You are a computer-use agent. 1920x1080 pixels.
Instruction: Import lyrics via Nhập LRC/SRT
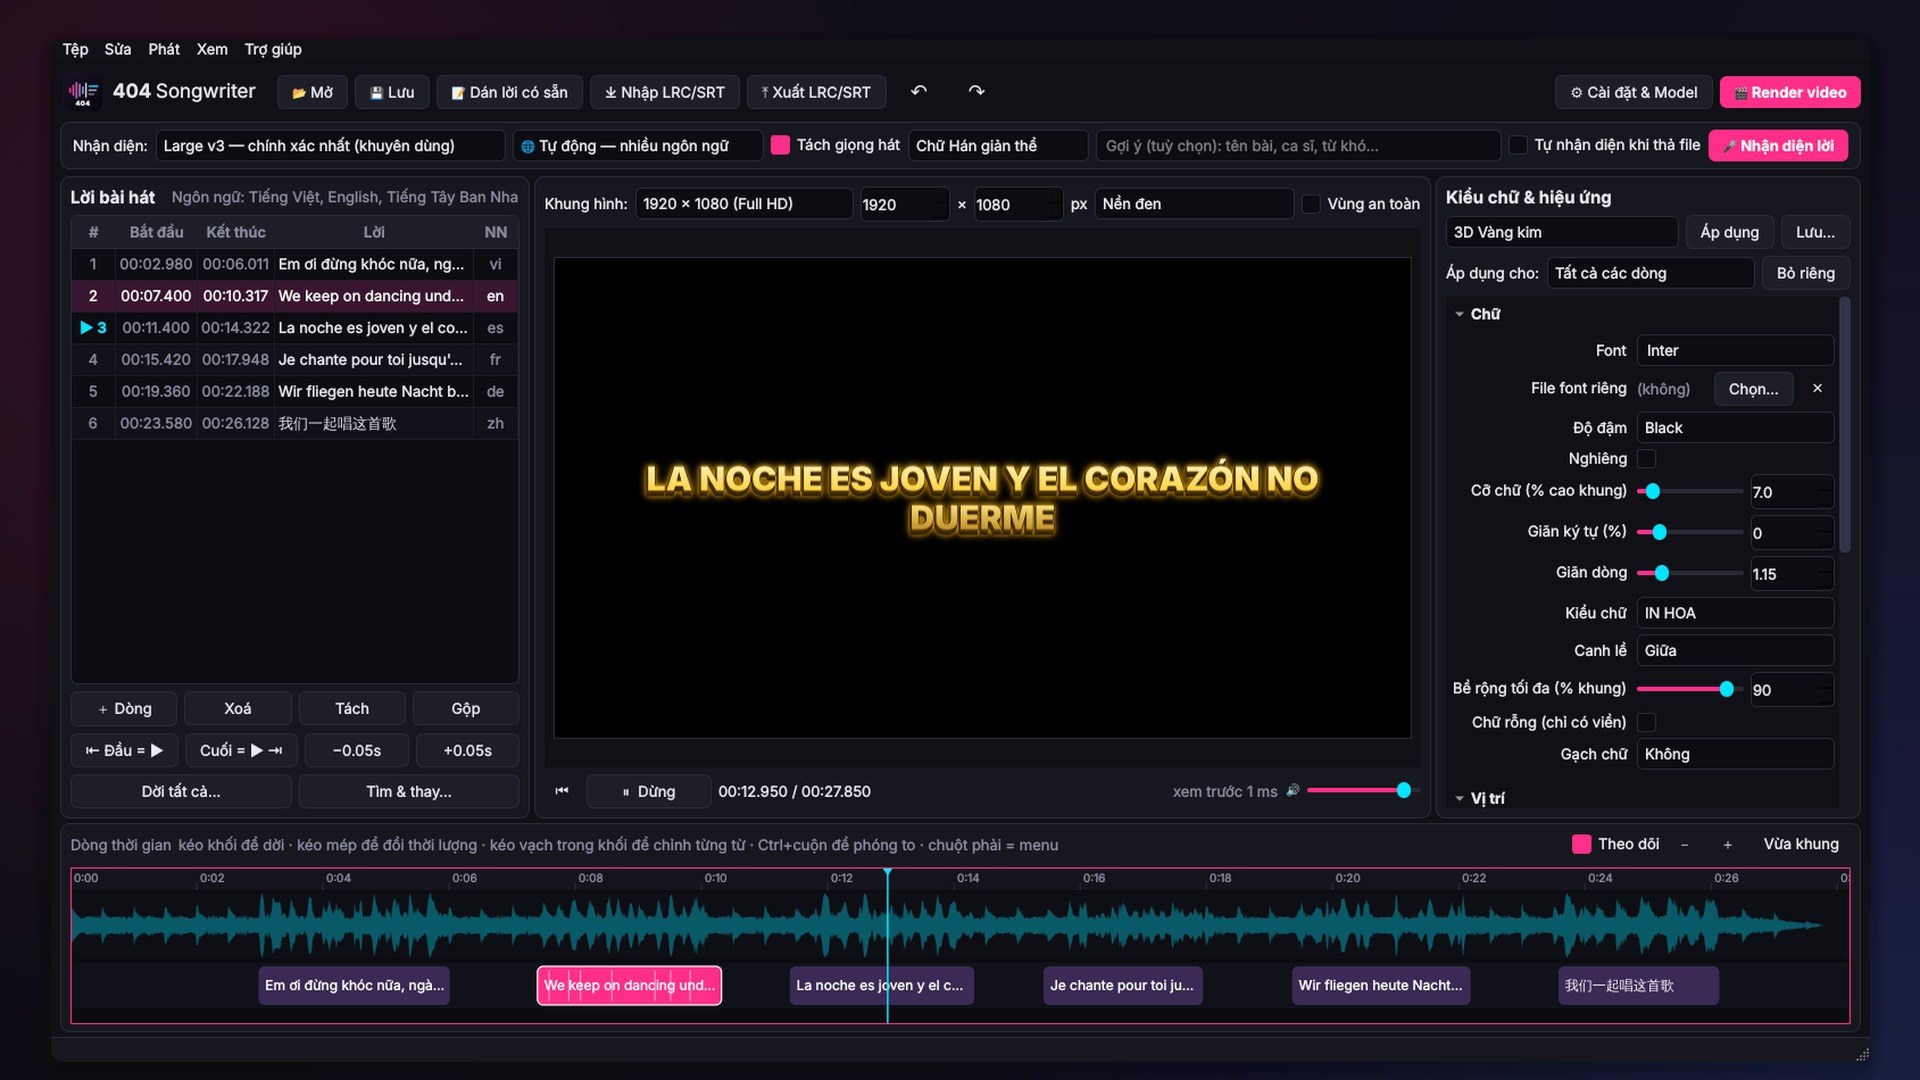pyautogui.click(x=665, y=92)
